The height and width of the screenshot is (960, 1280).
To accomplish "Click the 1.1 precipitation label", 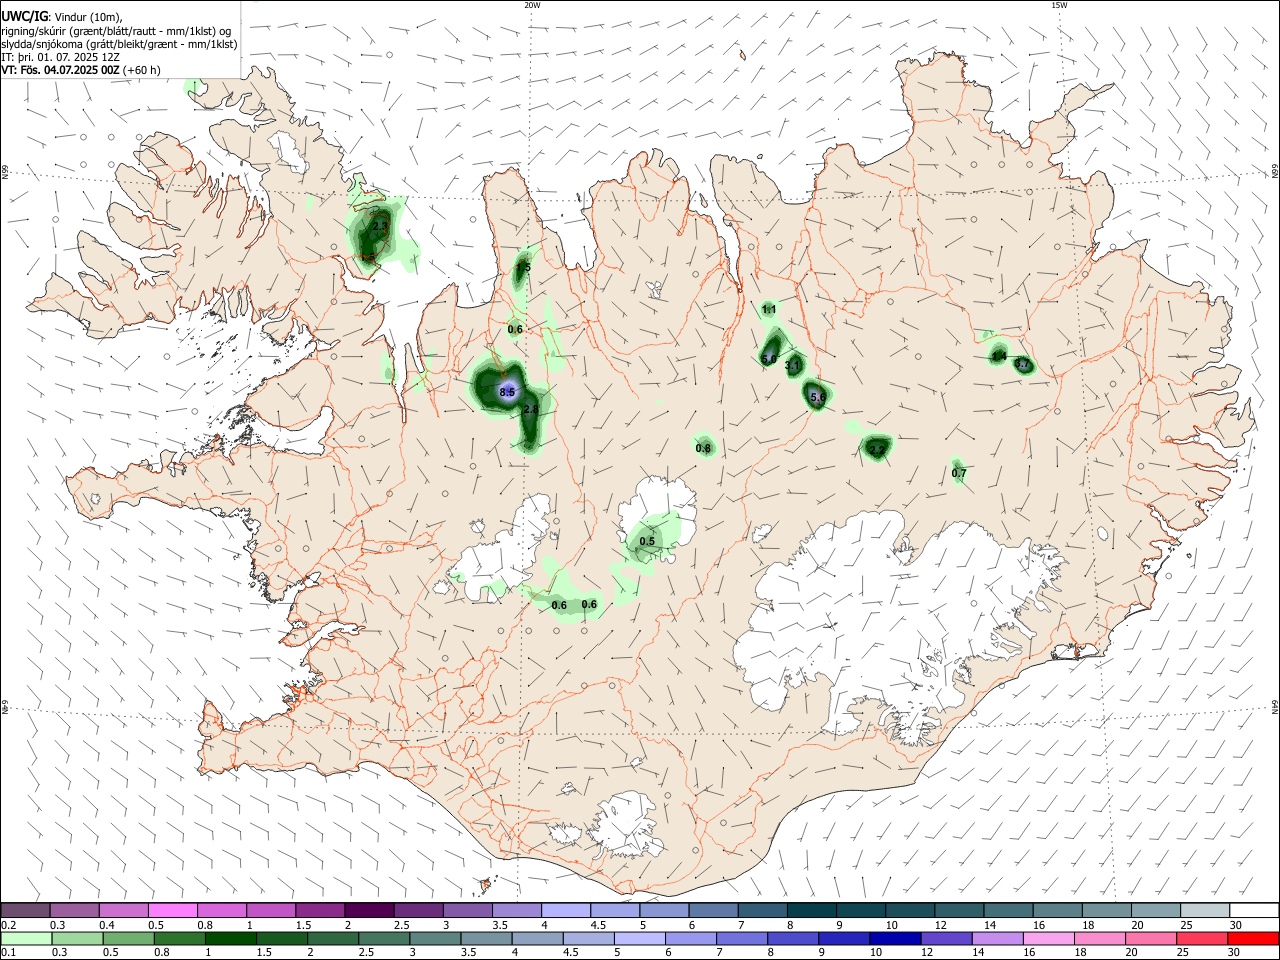I will pos(769,310).
